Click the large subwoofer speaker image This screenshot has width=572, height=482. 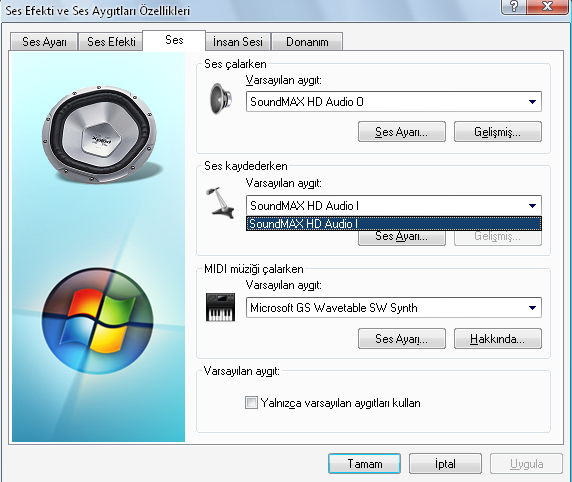click(99, 135)
